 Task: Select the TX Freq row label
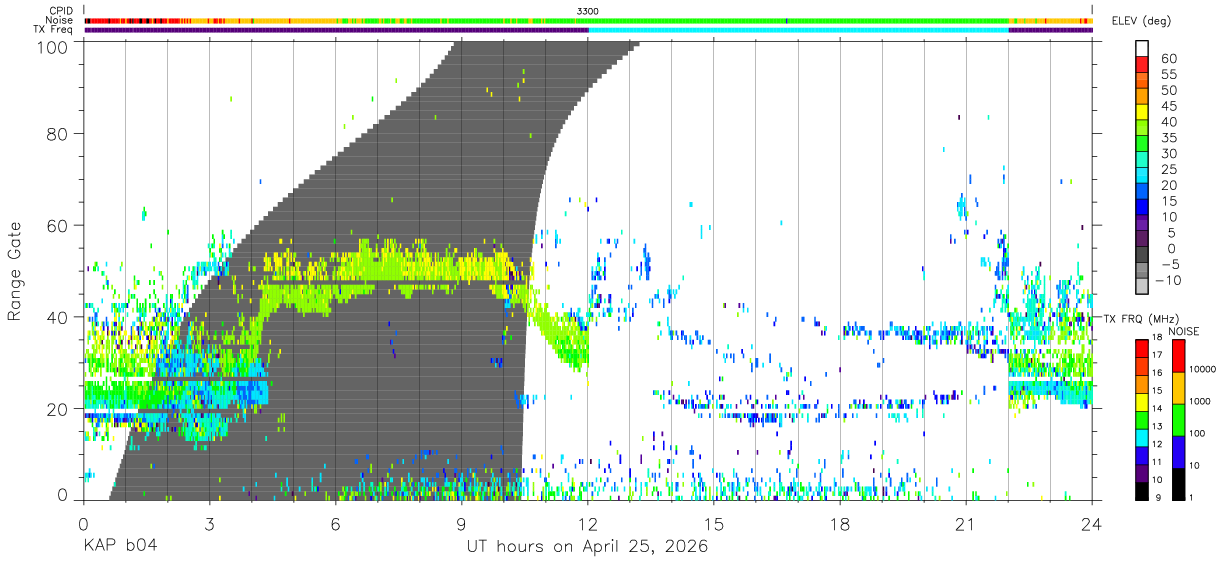[55, 29]
